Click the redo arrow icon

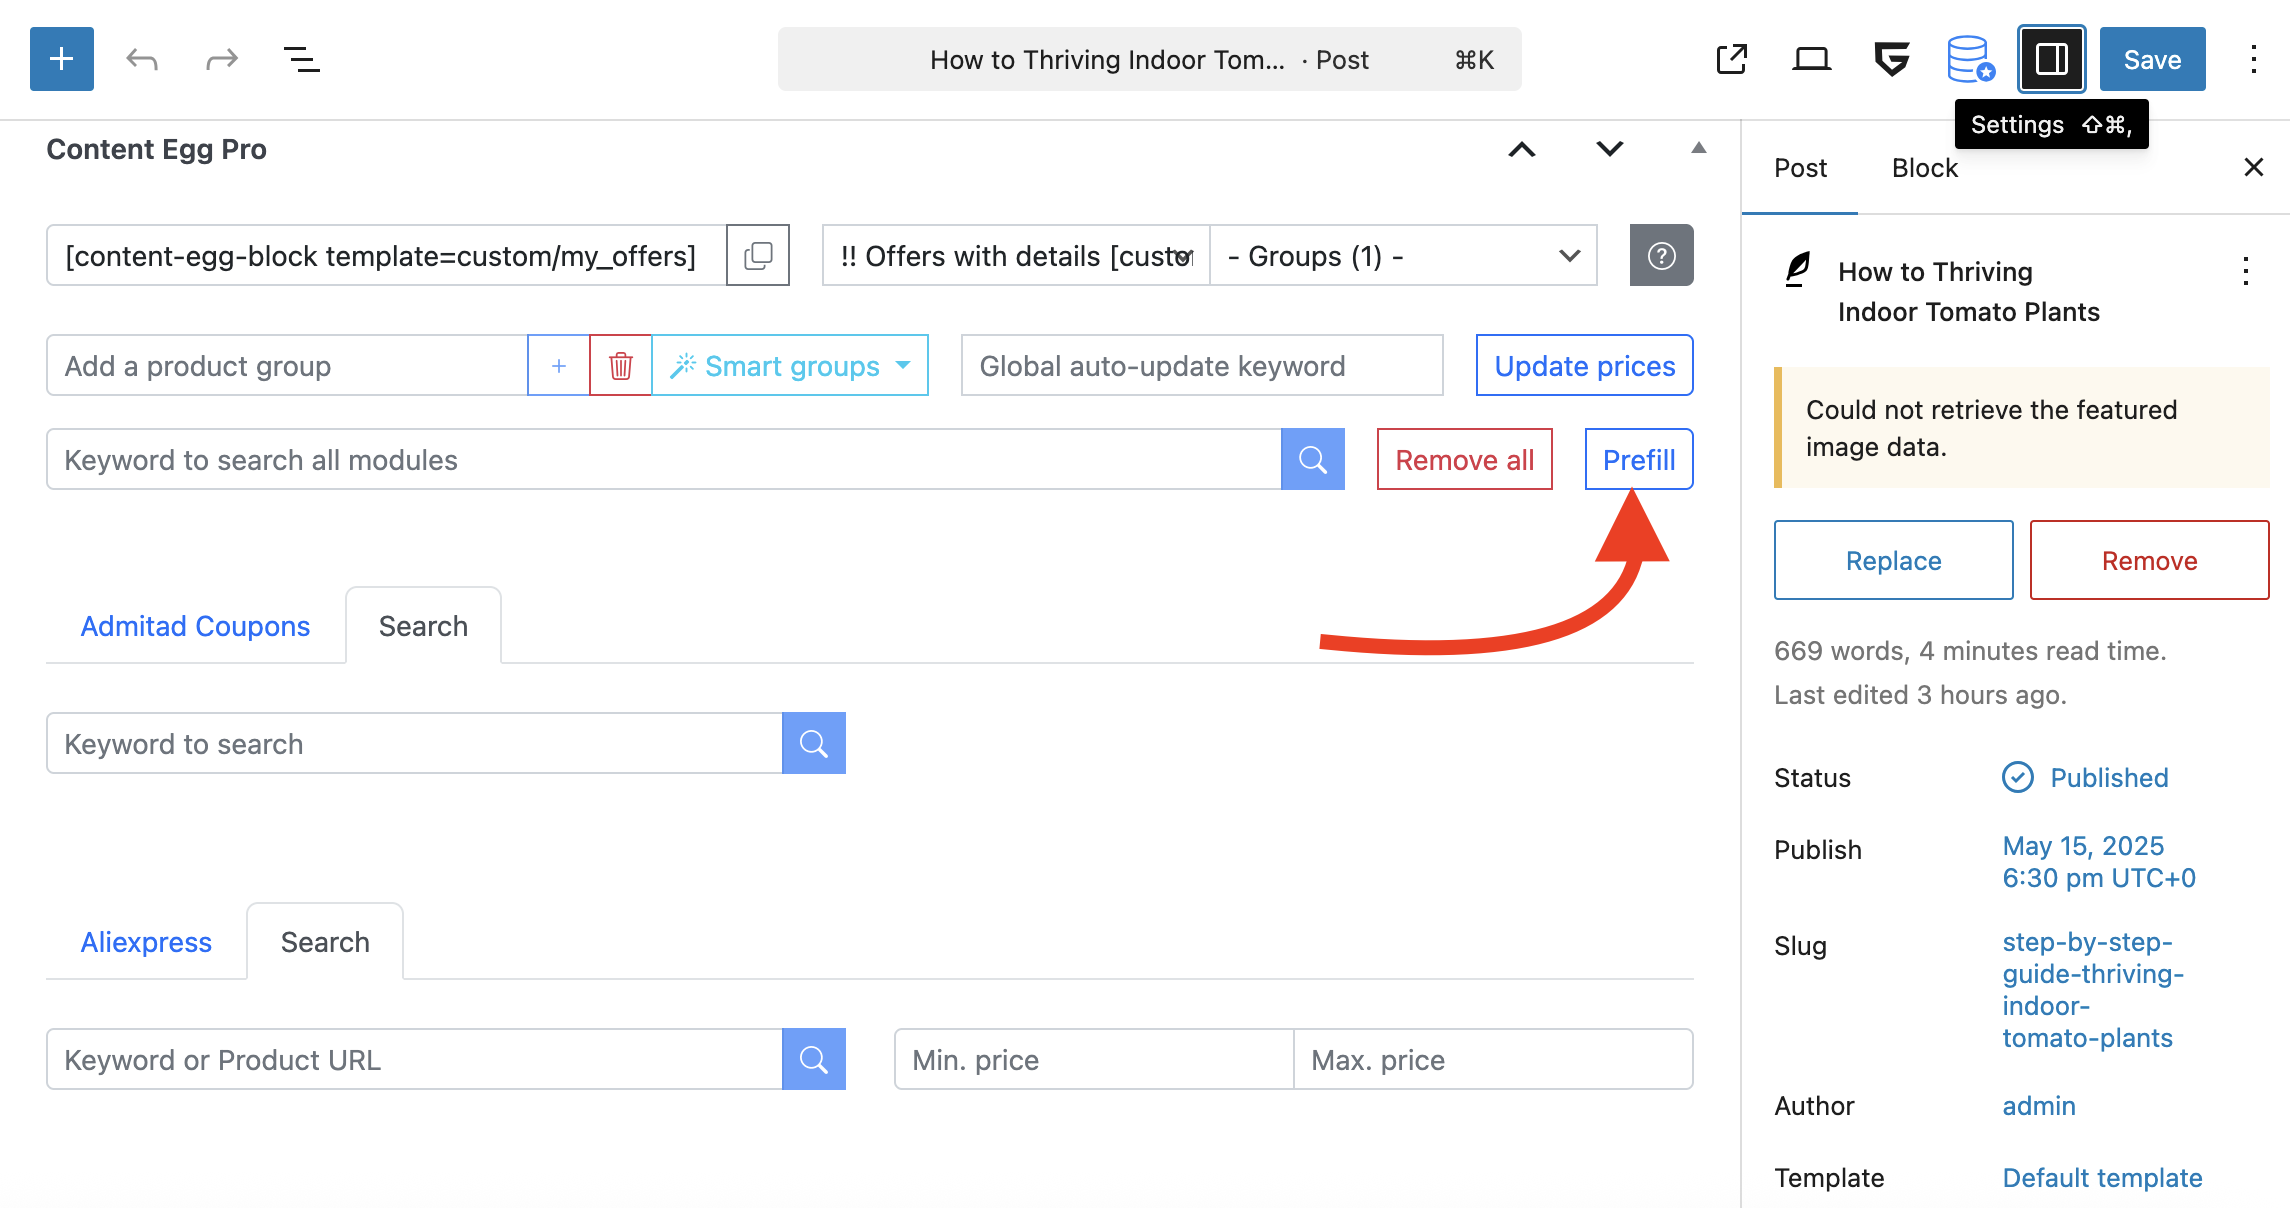pos(221,59)
